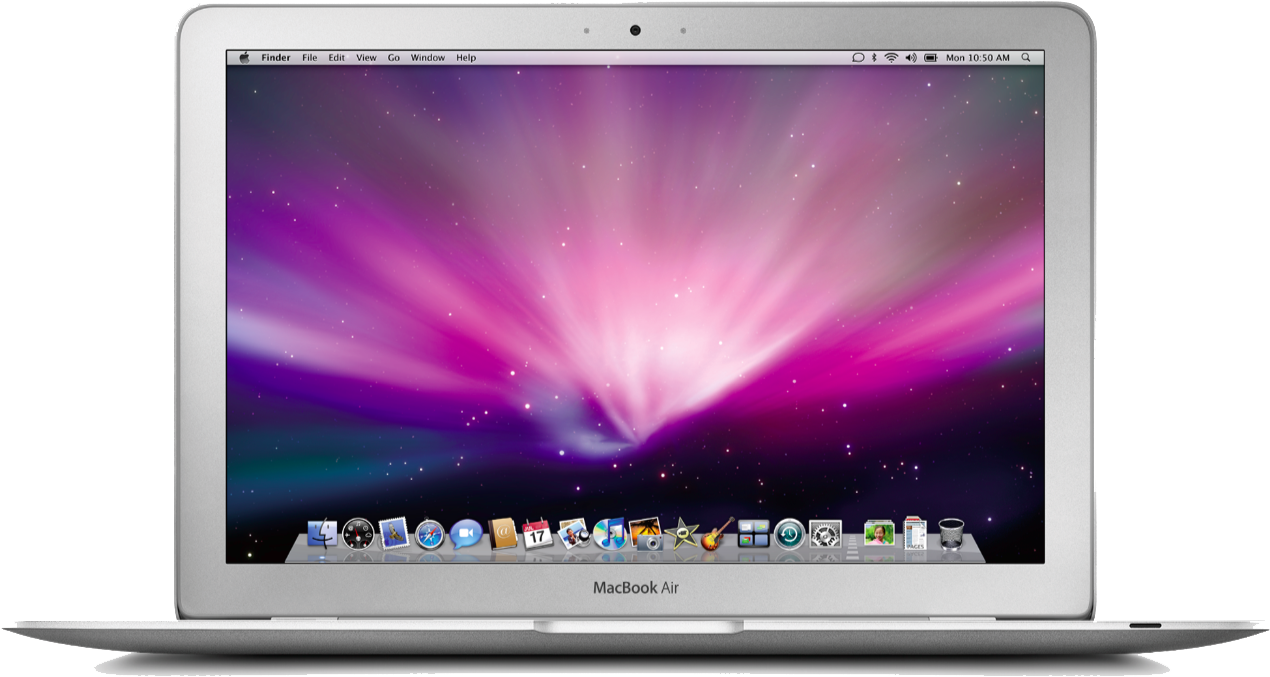Open Spotlight search
The height and width of the screenshot is (677, 1270).
click(1026, 57)
